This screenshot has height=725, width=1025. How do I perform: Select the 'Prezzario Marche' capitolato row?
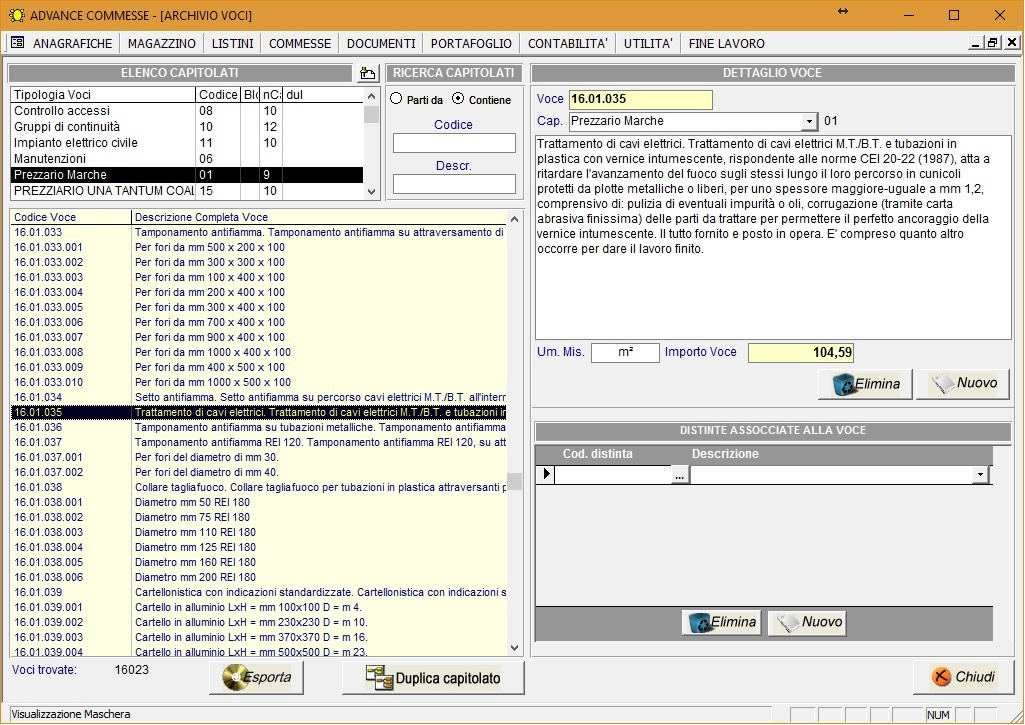coord(187,175)
